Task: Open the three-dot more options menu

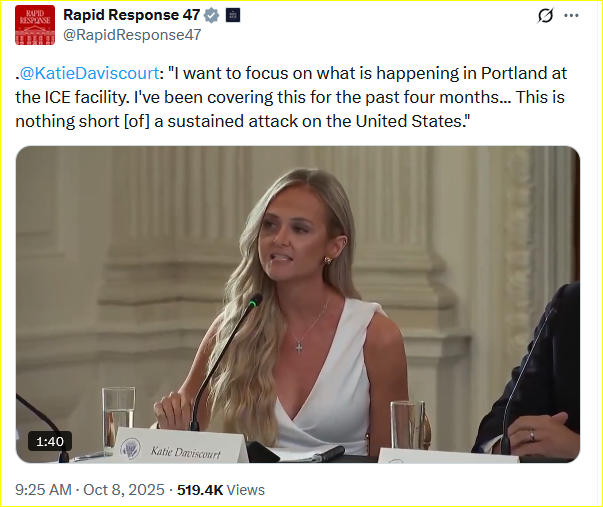Action: pos(572,16)
